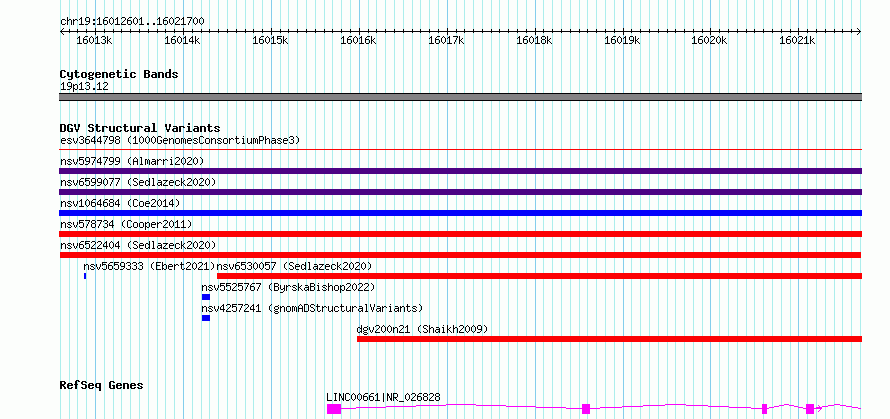Click the 16013k ruler position
The width and height of the screenshot is (890, 419).
pyautogui.click(x=94, y=40)
